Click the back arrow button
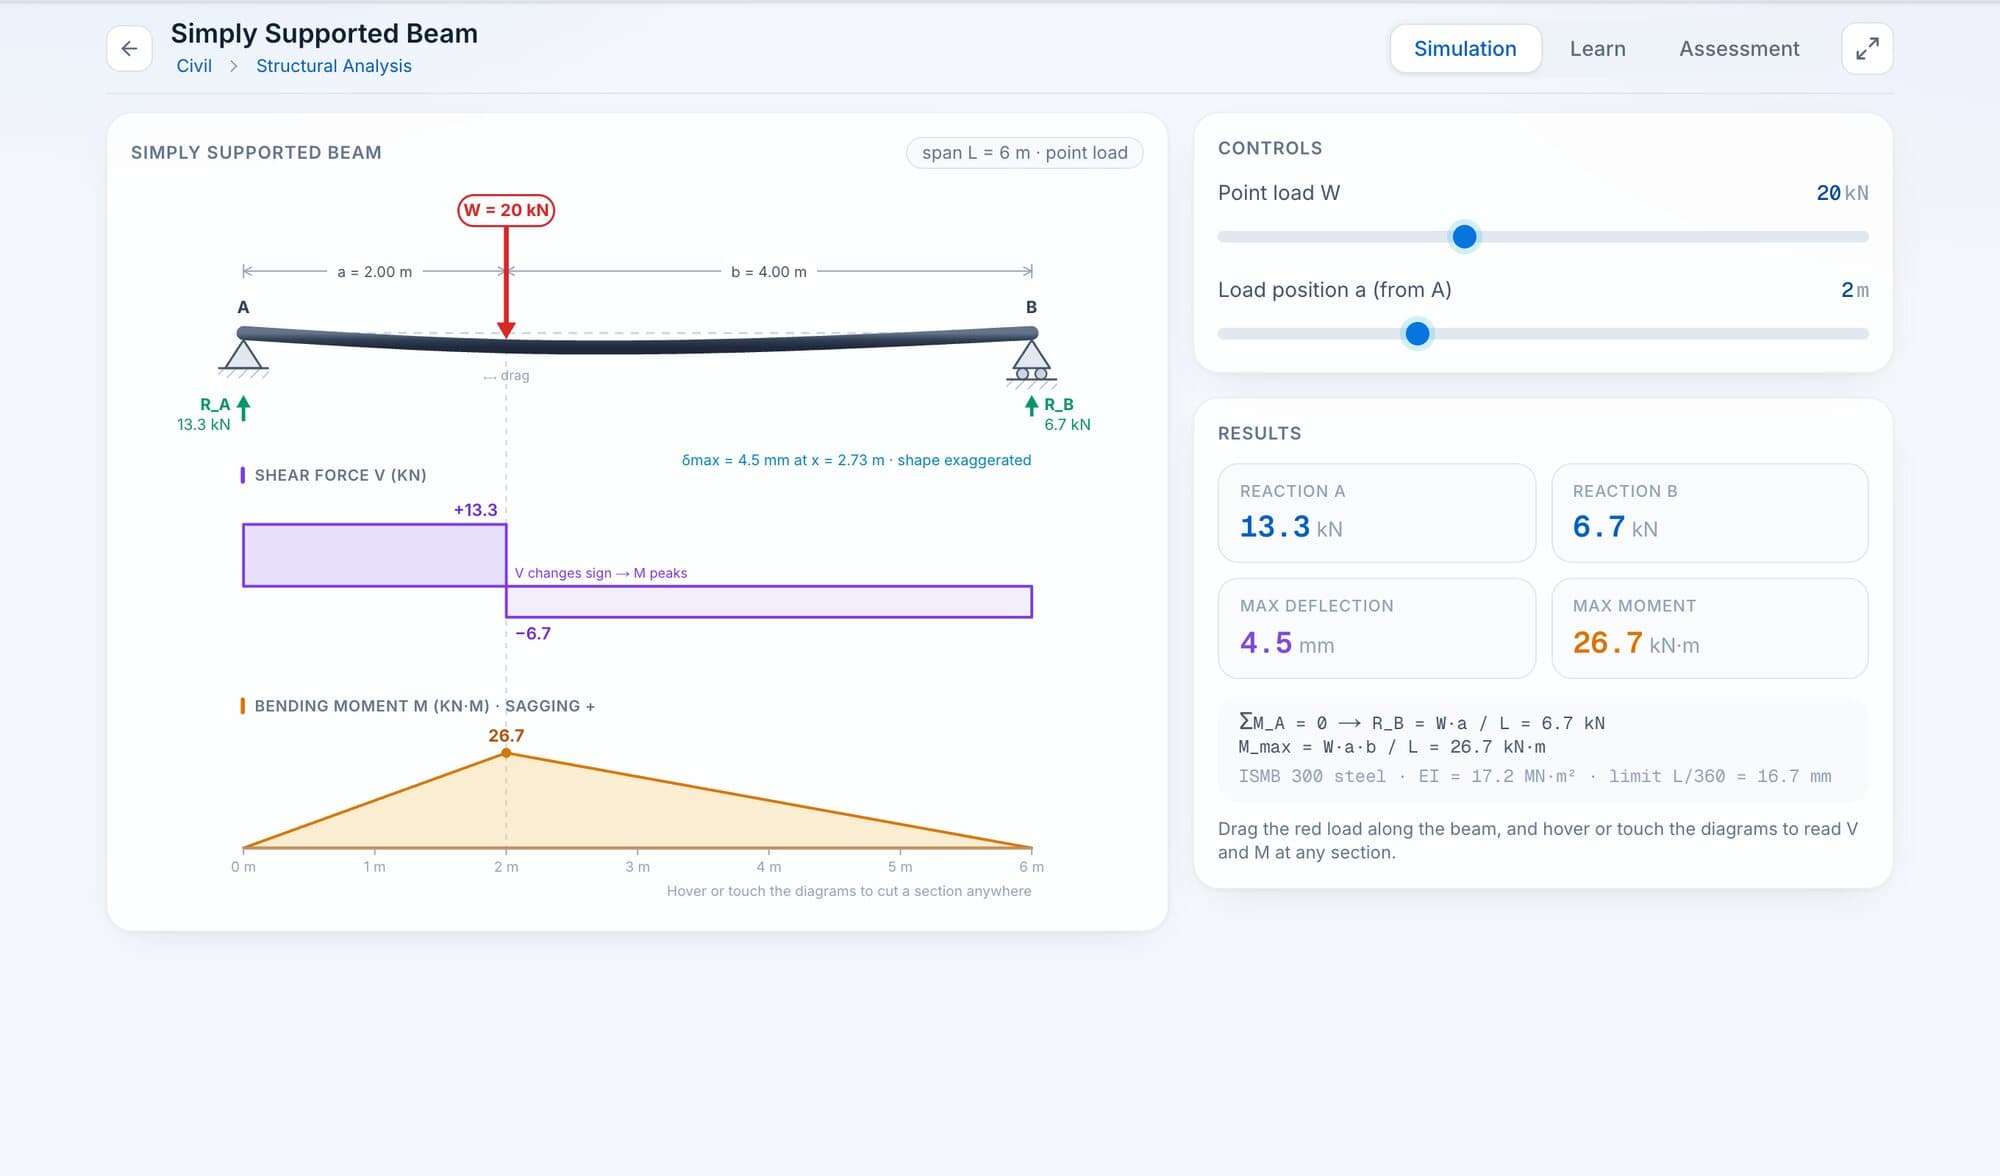 pos(129,48)
